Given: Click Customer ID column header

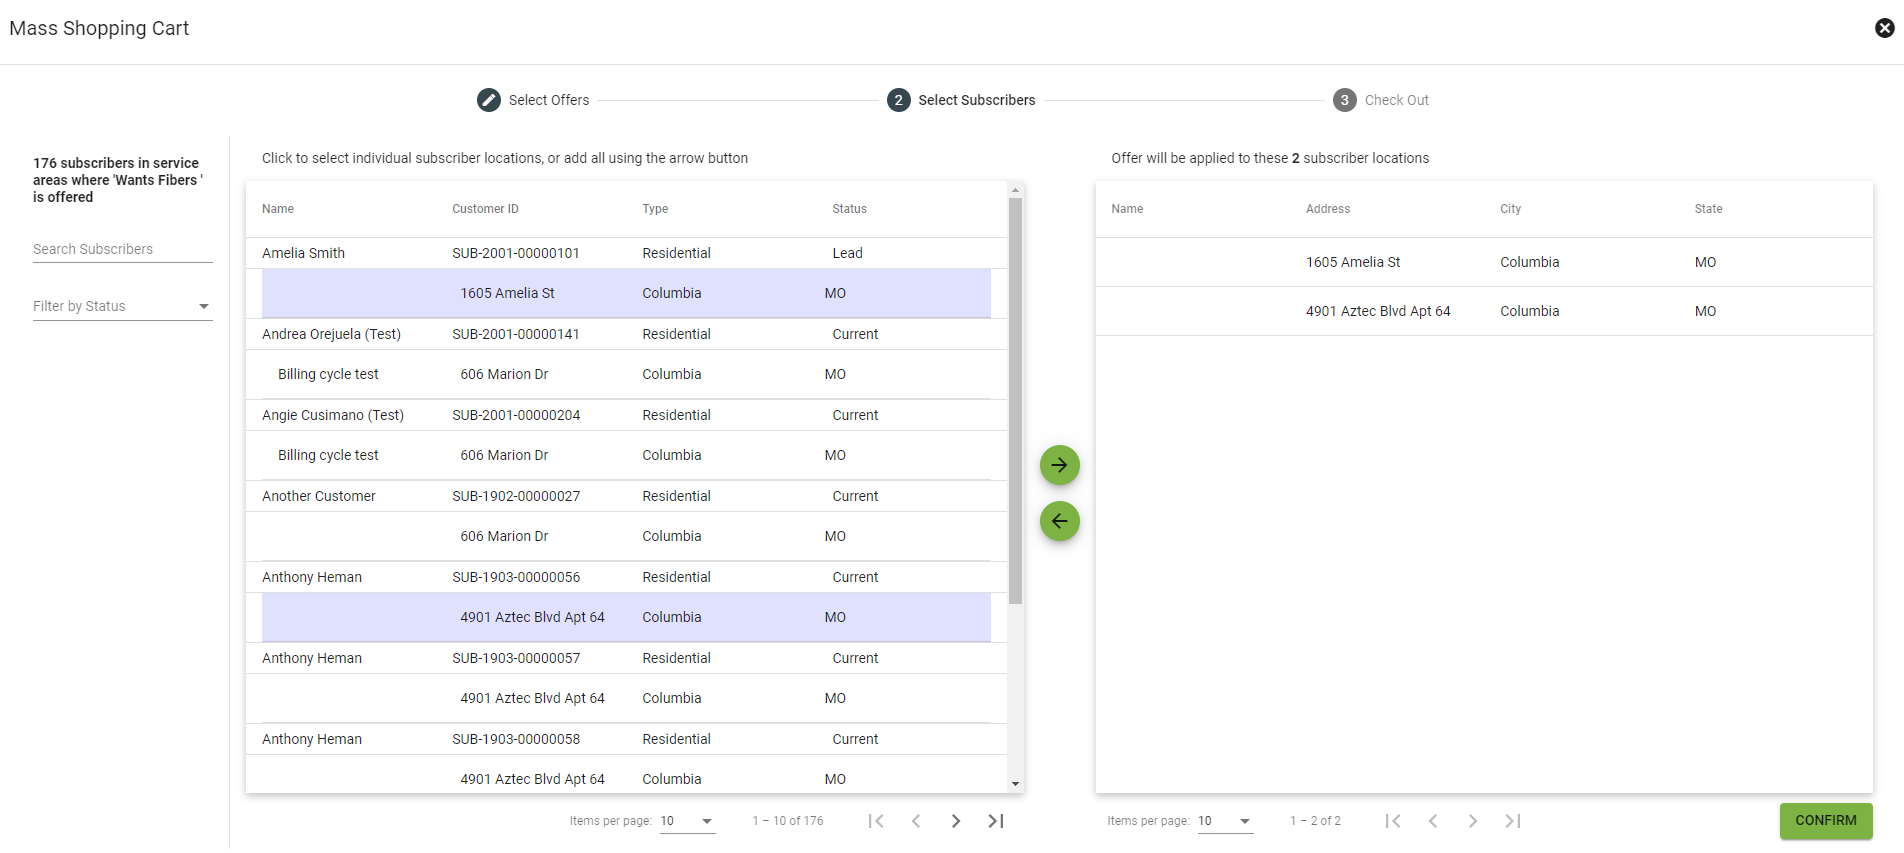Looking at the screenshot, I should click(485, 209).
